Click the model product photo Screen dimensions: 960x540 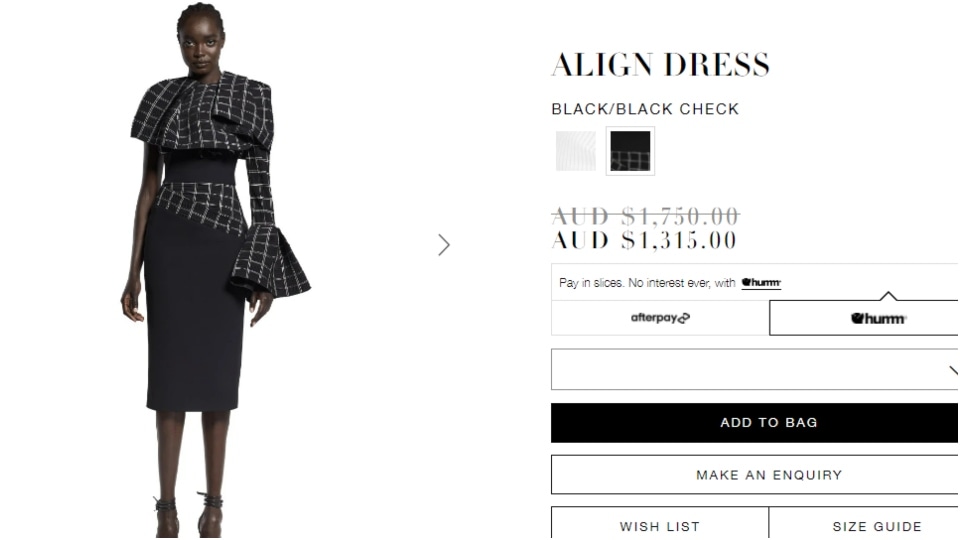216,269
